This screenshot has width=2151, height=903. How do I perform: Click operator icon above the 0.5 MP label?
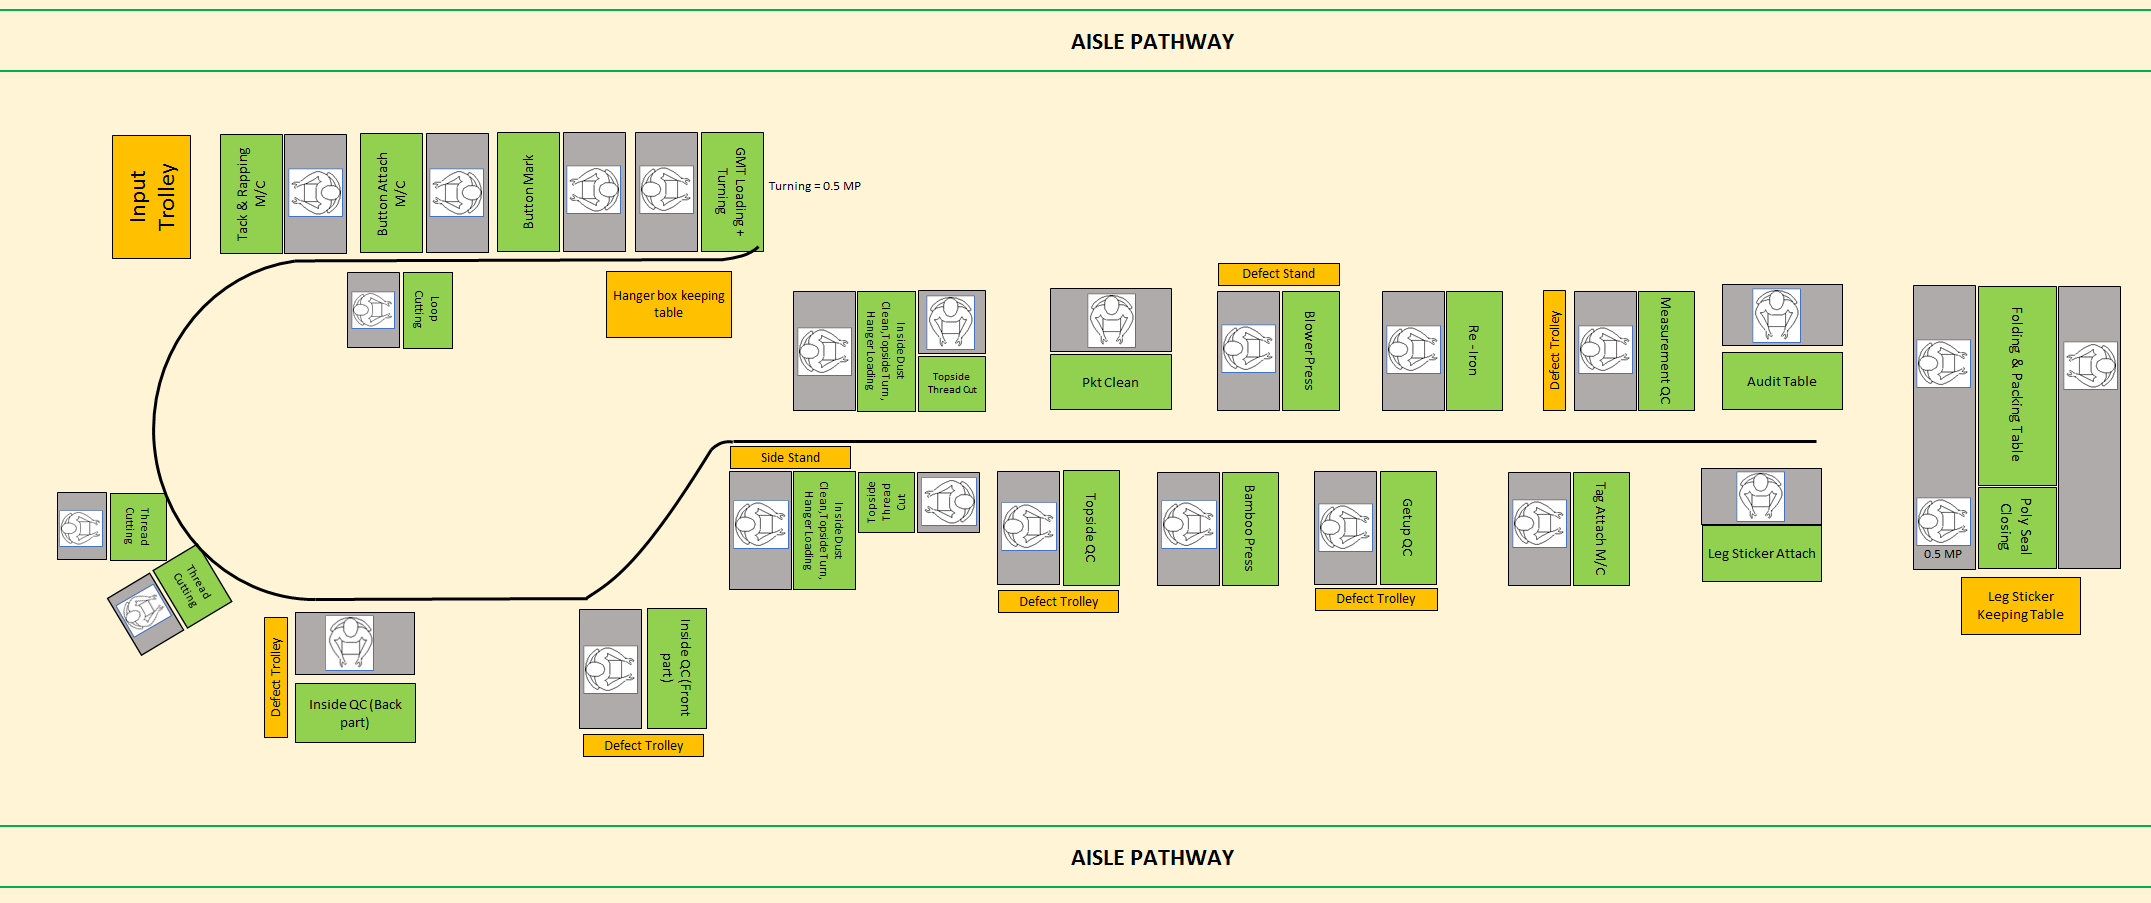(x=1943, y=521)
